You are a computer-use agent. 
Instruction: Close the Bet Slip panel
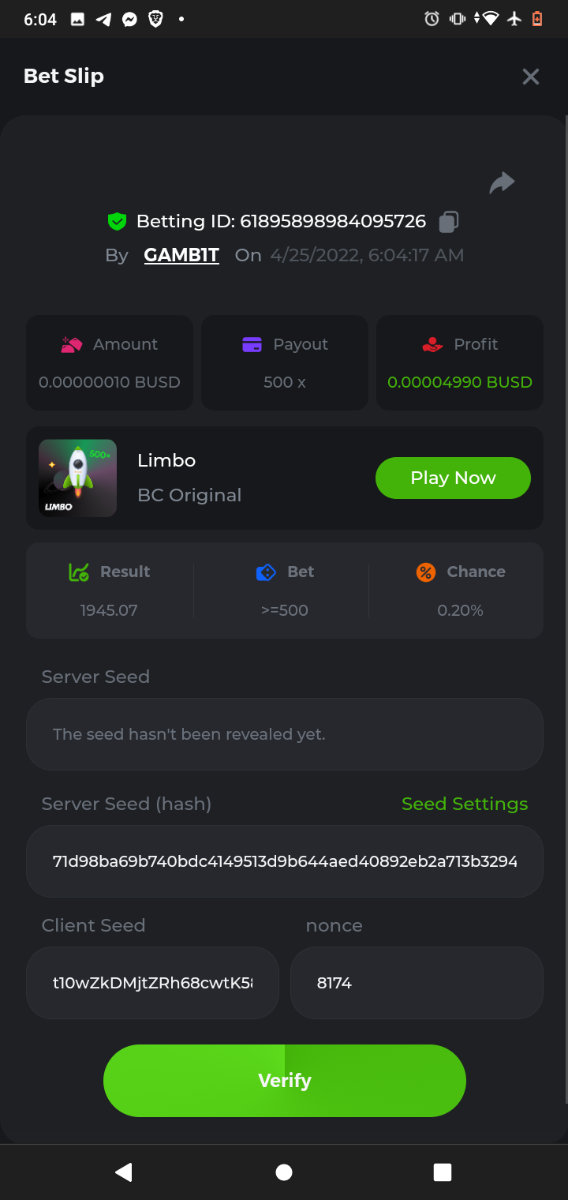pos(531,76)
